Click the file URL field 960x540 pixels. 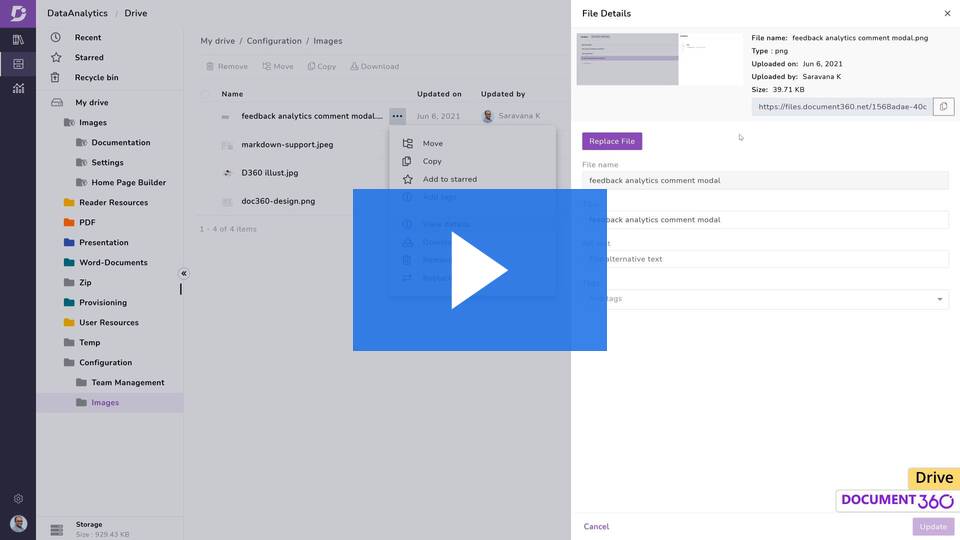(842, 107)
